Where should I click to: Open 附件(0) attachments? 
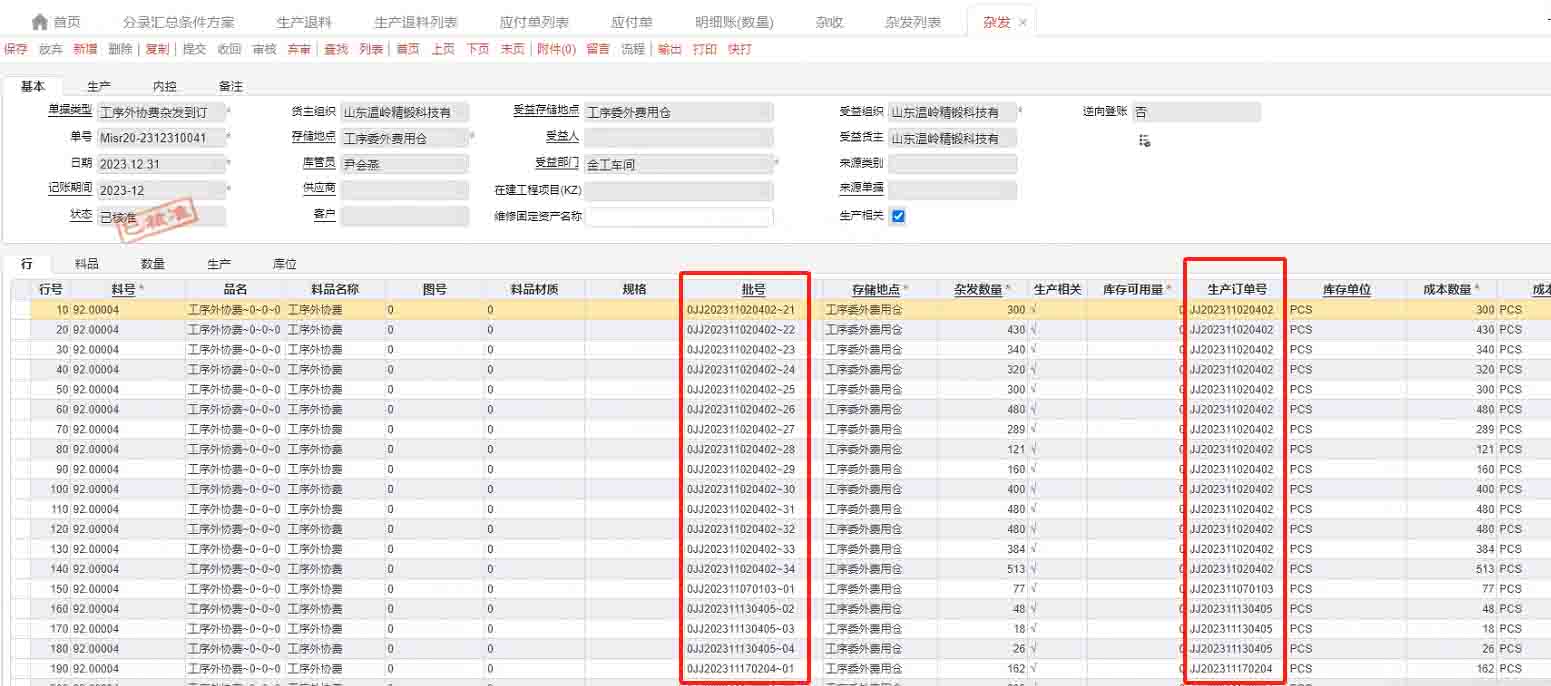[x=556, y=49]
